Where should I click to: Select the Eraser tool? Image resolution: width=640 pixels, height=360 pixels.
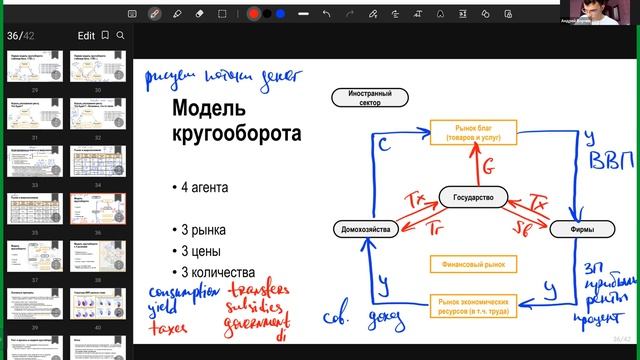pyautogui.click(x=199, y=14)
